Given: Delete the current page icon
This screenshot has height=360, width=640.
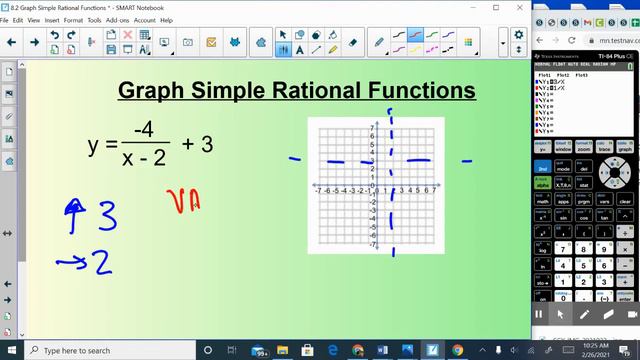Looking at the screenshot, I should [71, 50].
